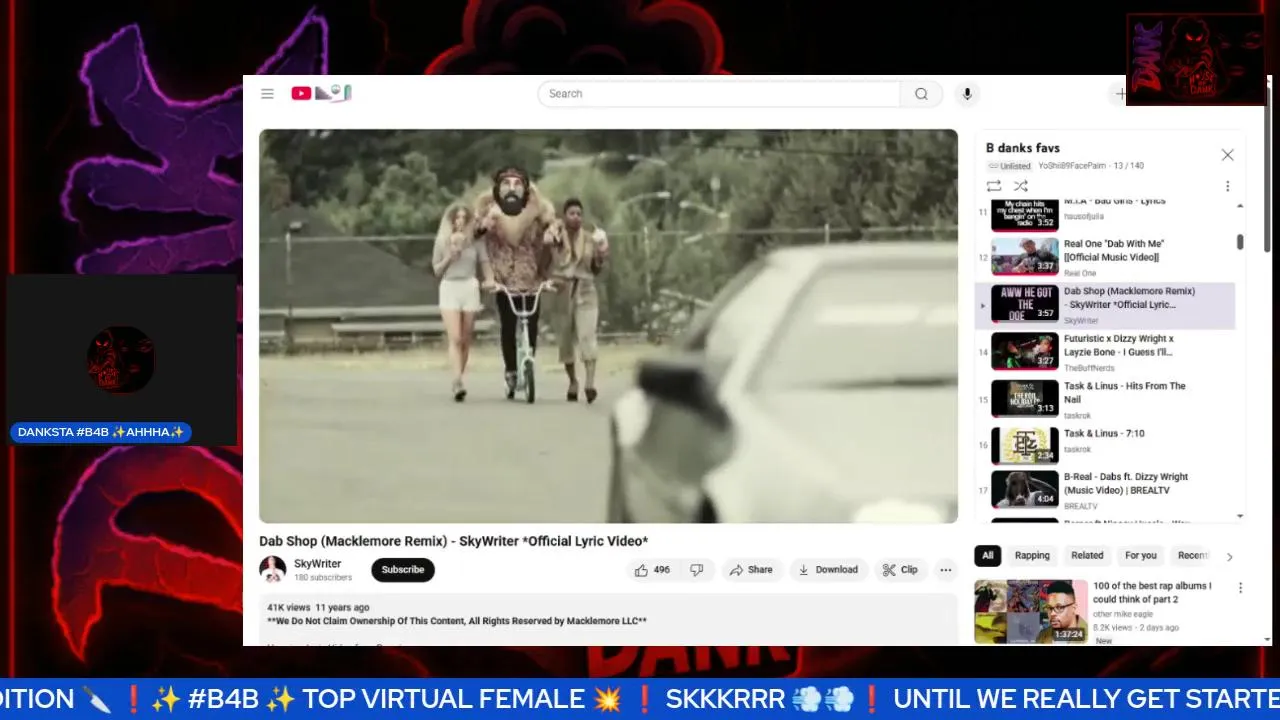Viewport: 1280px width, 720px height.
Task: Play Task & Linus - Hits From The Nail
Action: click(1105, 399)
